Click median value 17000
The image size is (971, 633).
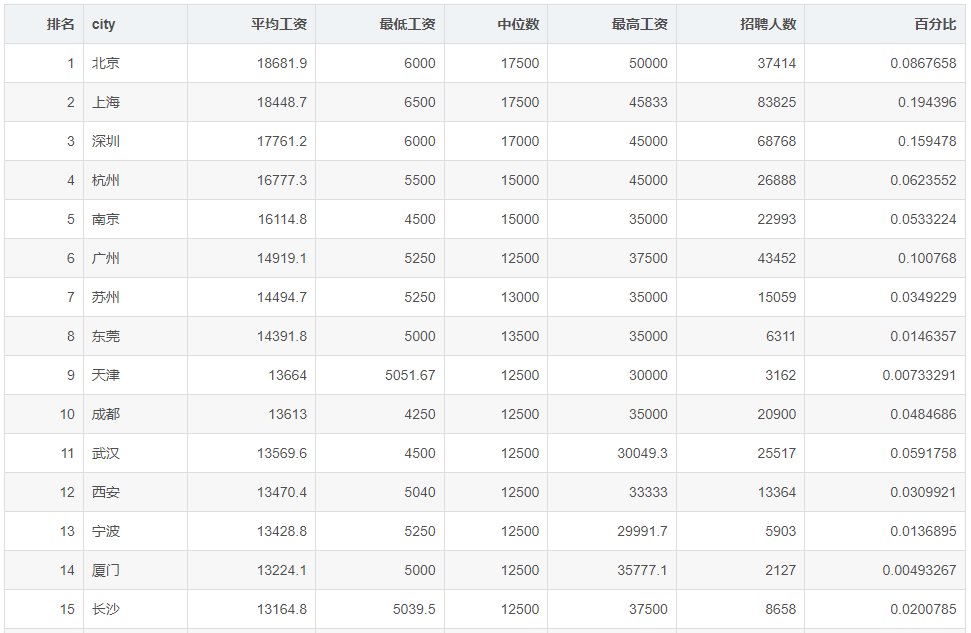[520, 141]
